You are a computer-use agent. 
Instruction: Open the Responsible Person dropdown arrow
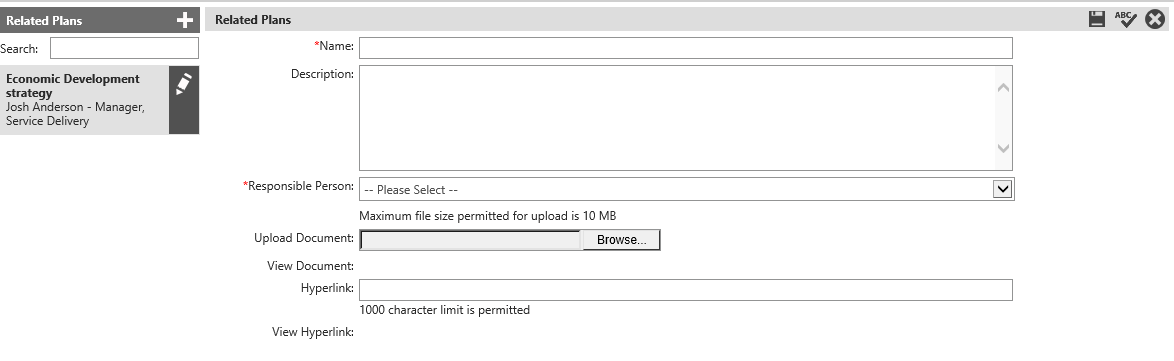click(1003, 189)
